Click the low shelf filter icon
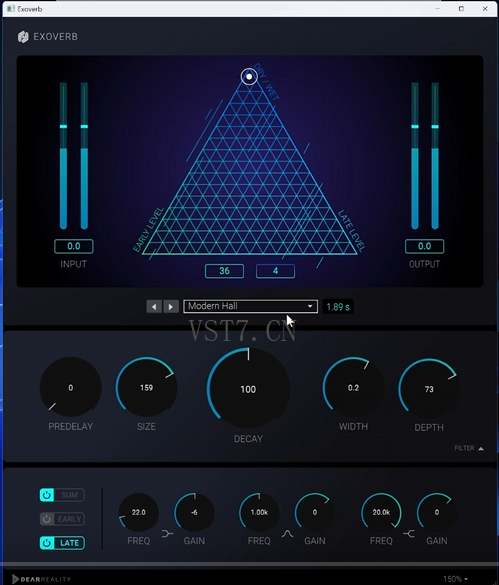The image size is (499, 585). click(167, 534)
